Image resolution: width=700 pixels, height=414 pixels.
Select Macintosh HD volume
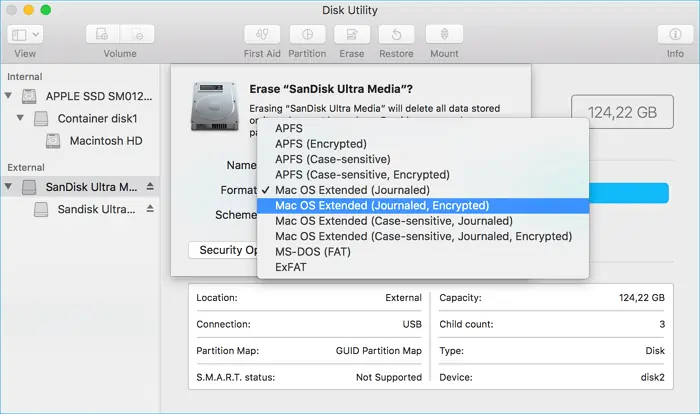pos(106,141)
